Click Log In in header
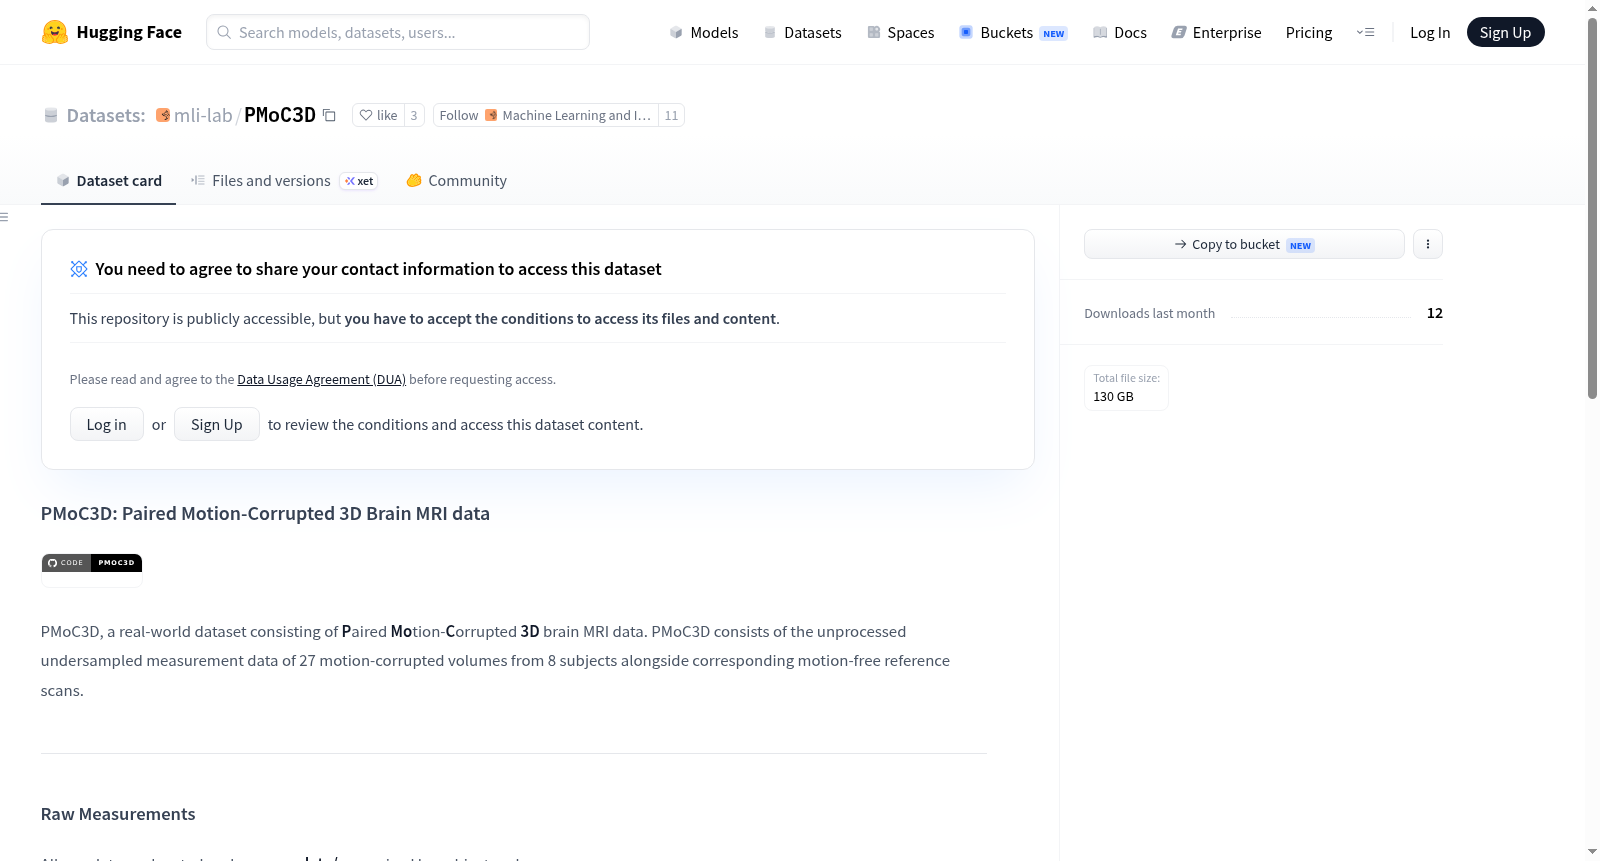 [x=1430, y=32]
